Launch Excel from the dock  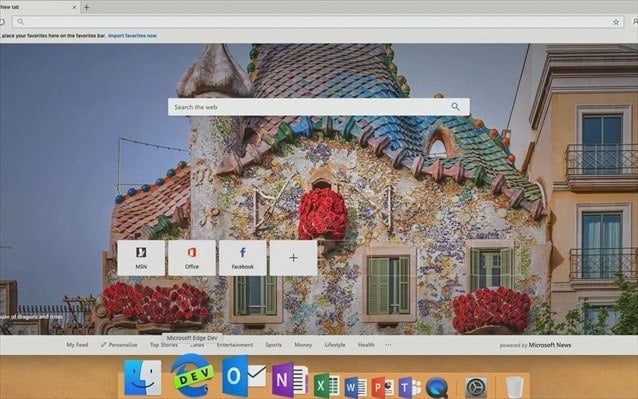pos(326,385)
